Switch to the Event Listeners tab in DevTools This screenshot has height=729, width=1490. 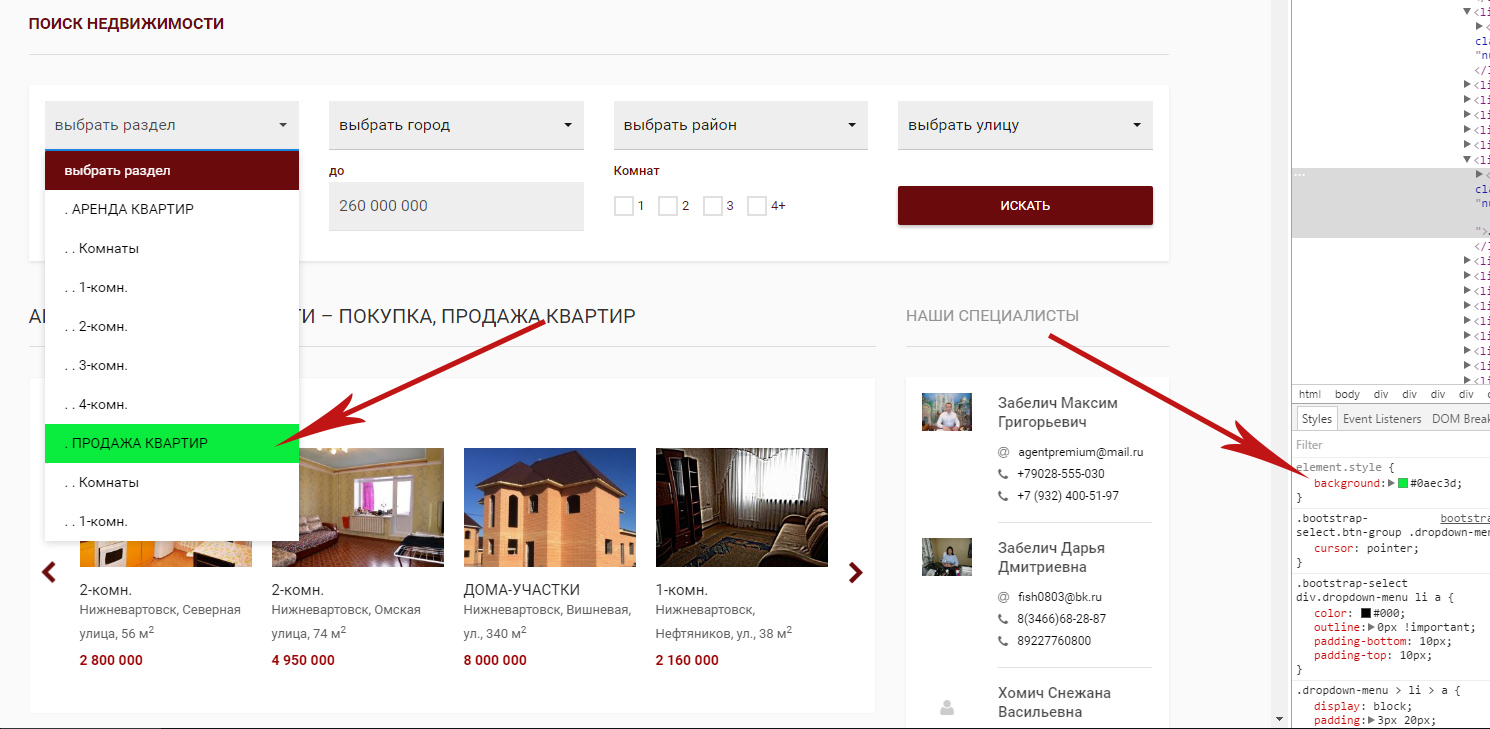[1381, 419]
